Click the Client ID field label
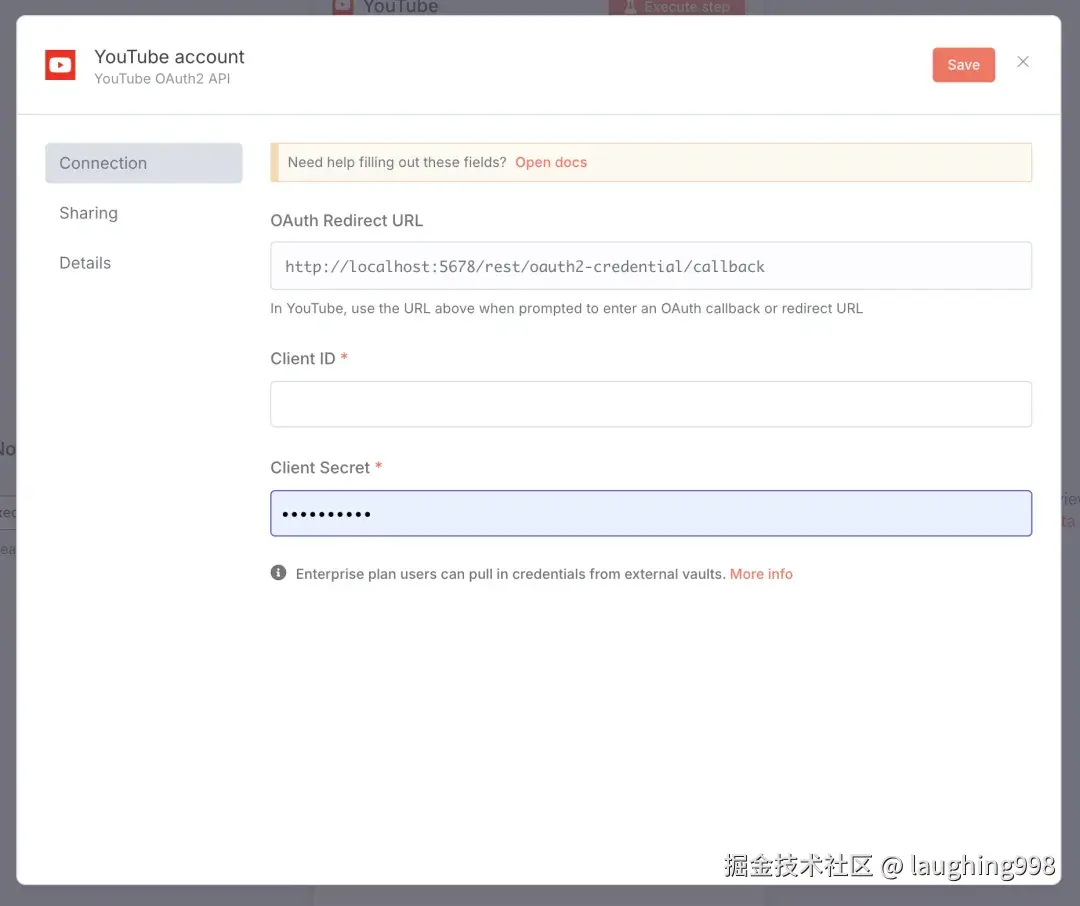The image size is (1080, 906). [x=302, y=359]
